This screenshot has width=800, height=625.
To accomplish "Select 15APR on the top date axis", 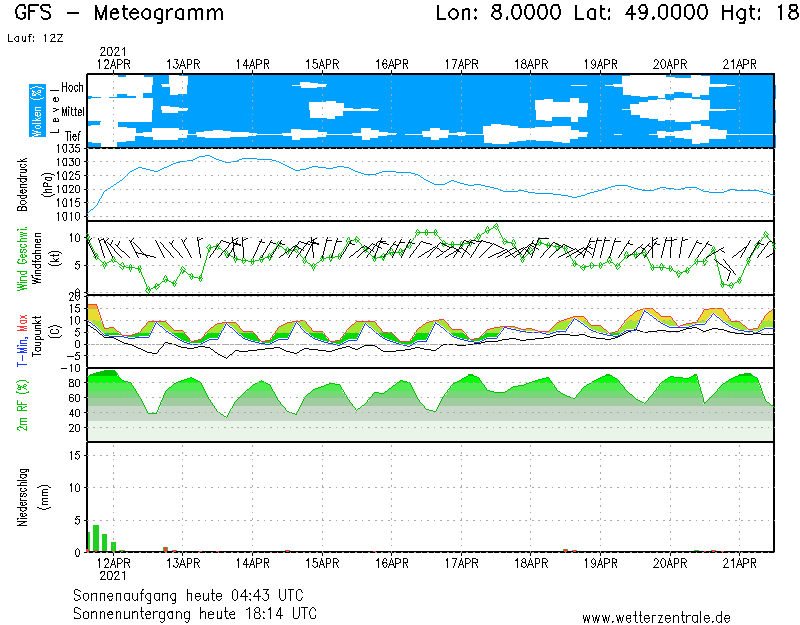I will click(323, 64).
